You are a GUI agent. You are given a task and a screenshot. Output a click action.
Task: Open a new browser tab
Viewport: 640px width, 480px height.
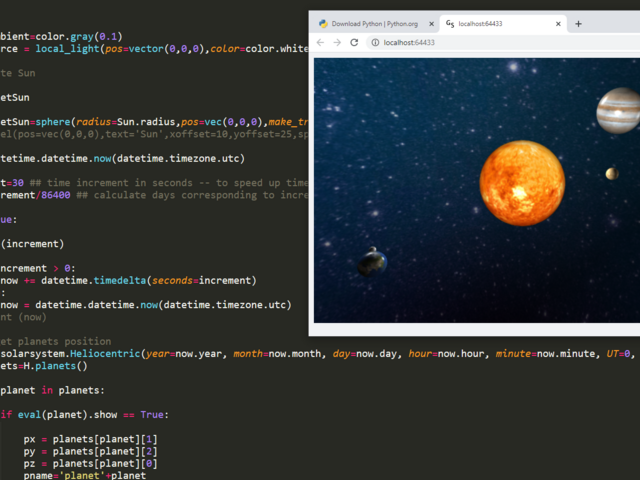click(579, 23)
